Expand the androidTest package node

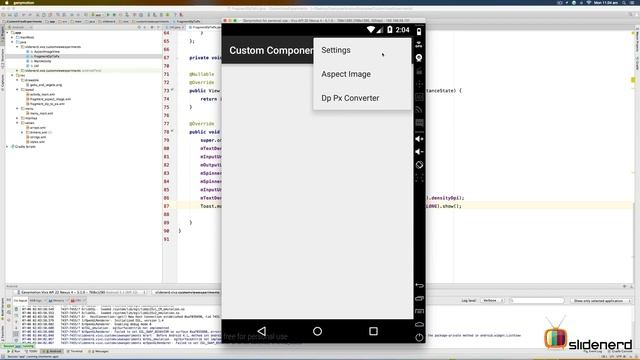point(17,71)
